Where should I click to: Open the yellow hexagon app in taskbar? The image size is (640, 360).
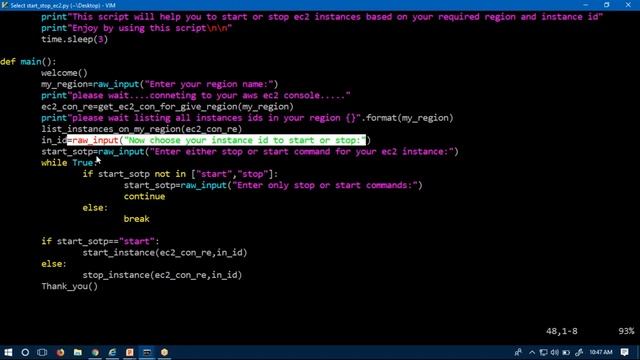pos(164,352)
